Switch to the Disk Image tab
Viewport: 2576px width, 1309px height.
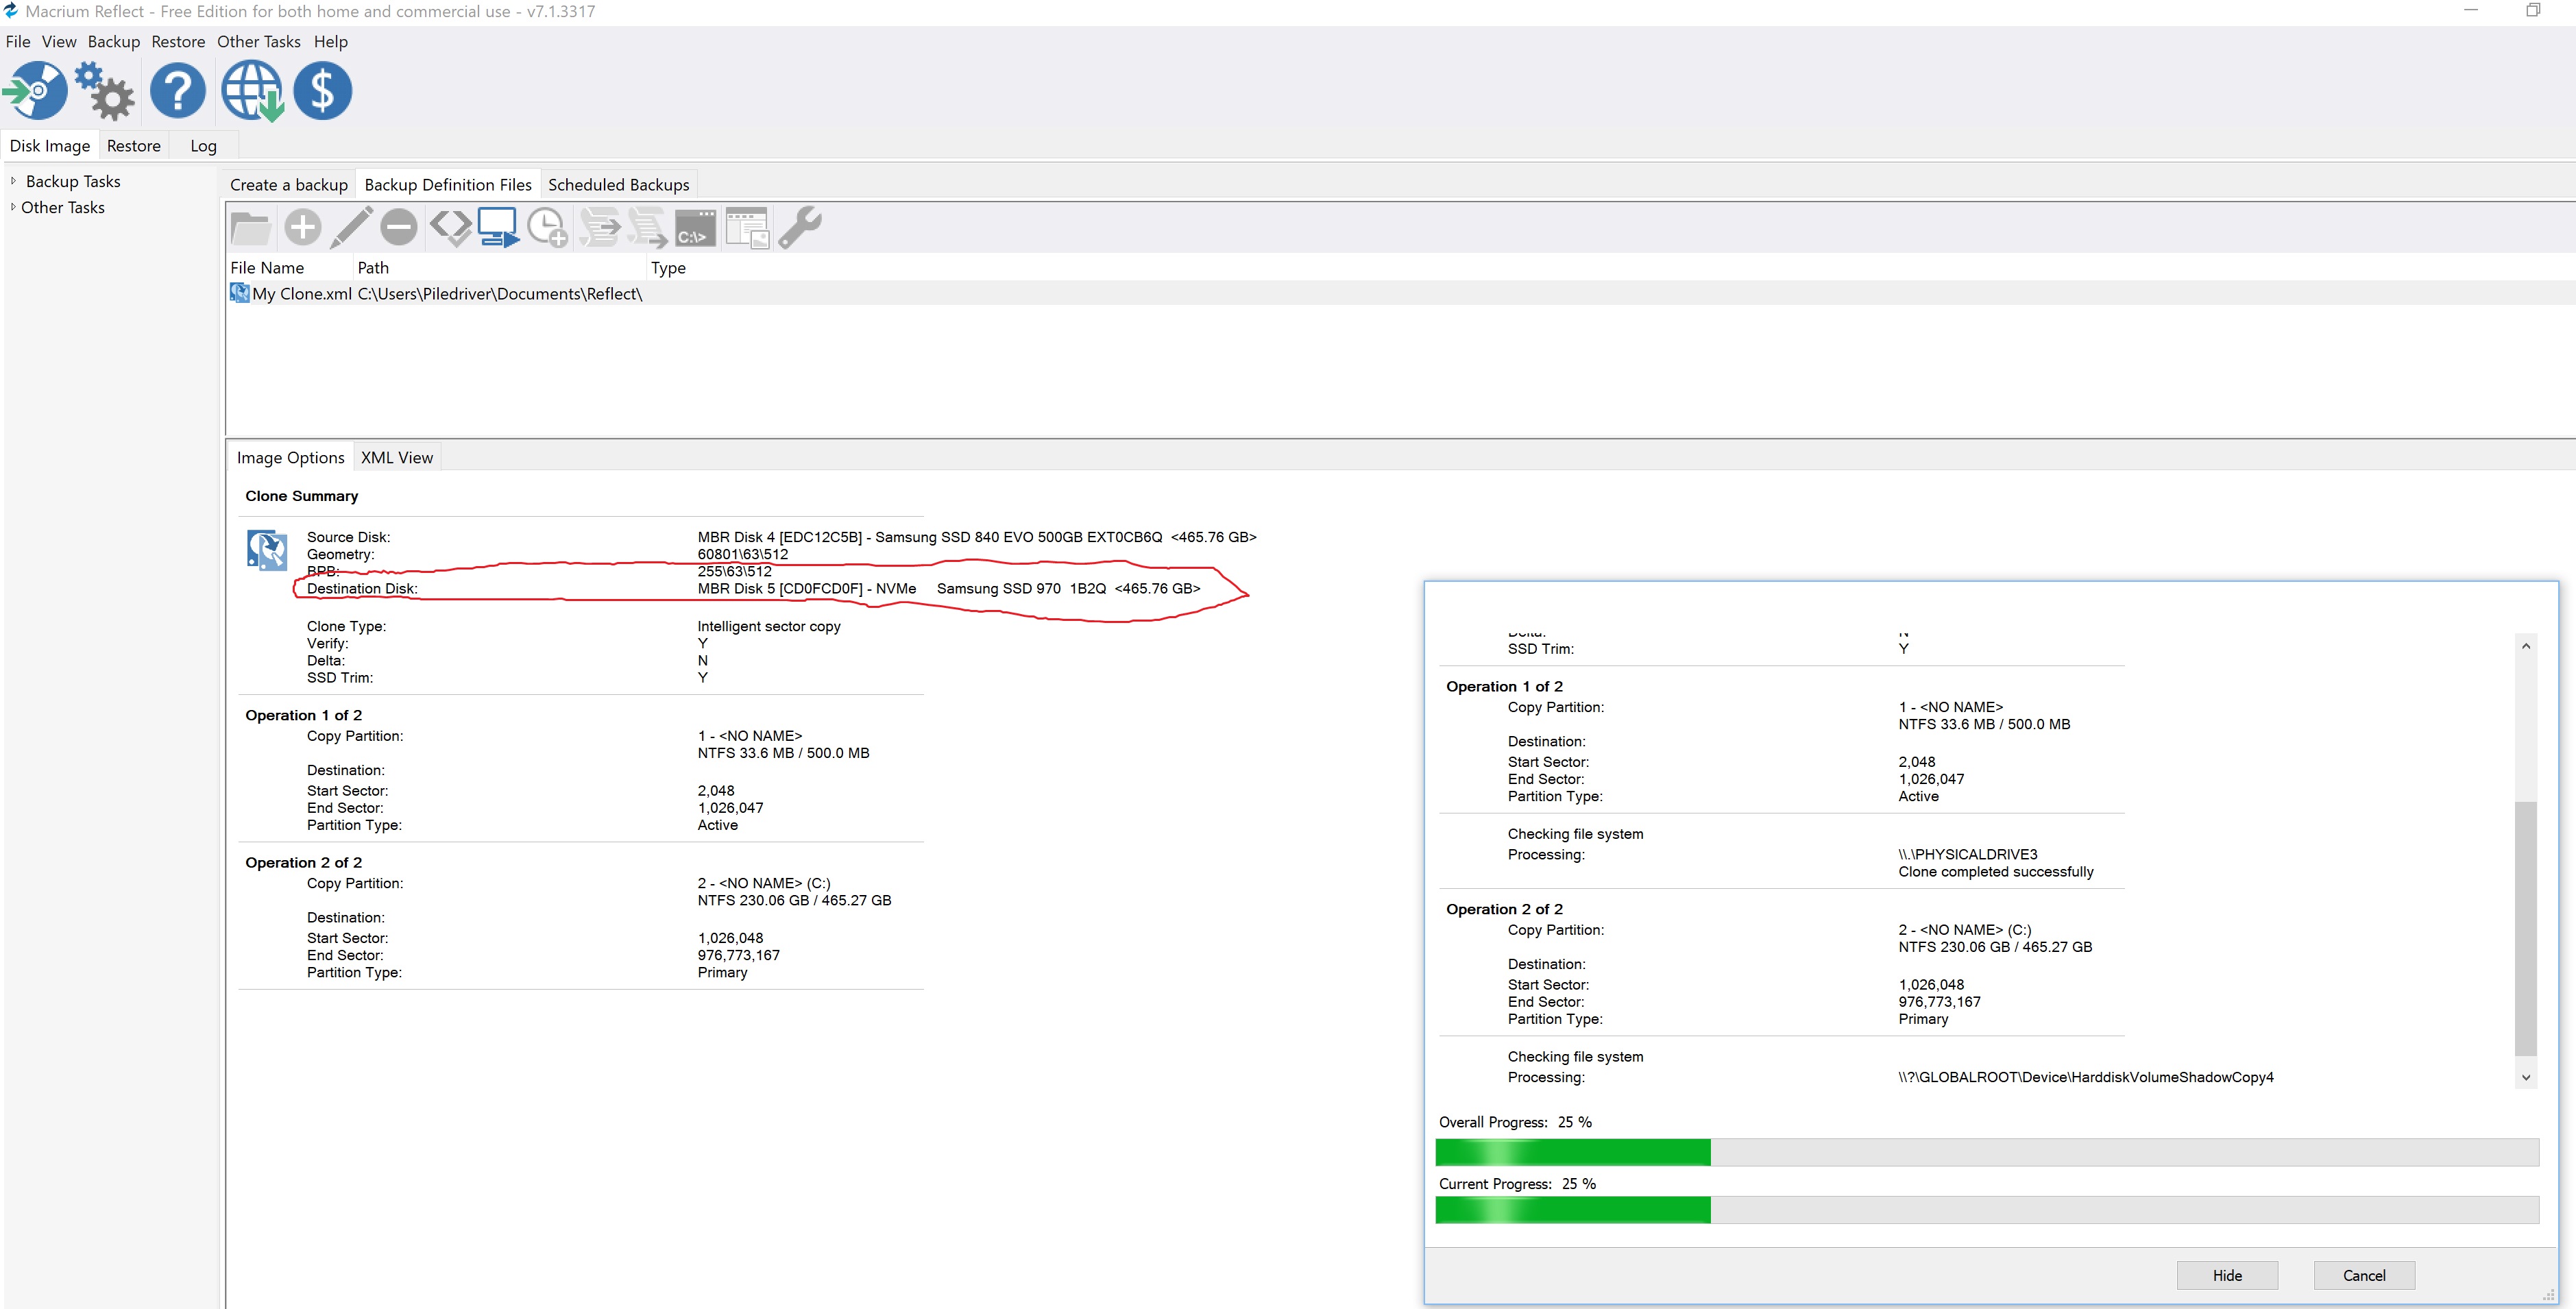[50, 145]
